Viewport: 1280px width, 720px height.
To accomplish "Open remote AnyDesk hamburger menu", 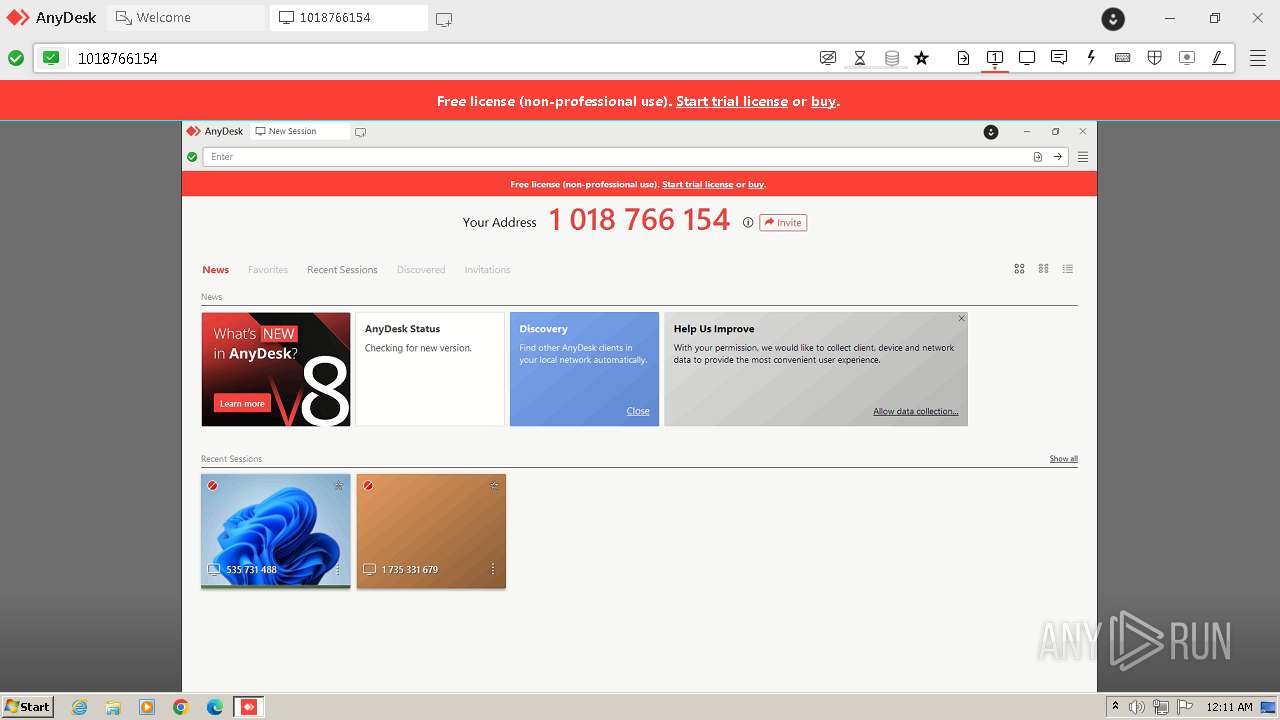I will pyautogui.click(x=1083, y=157).
